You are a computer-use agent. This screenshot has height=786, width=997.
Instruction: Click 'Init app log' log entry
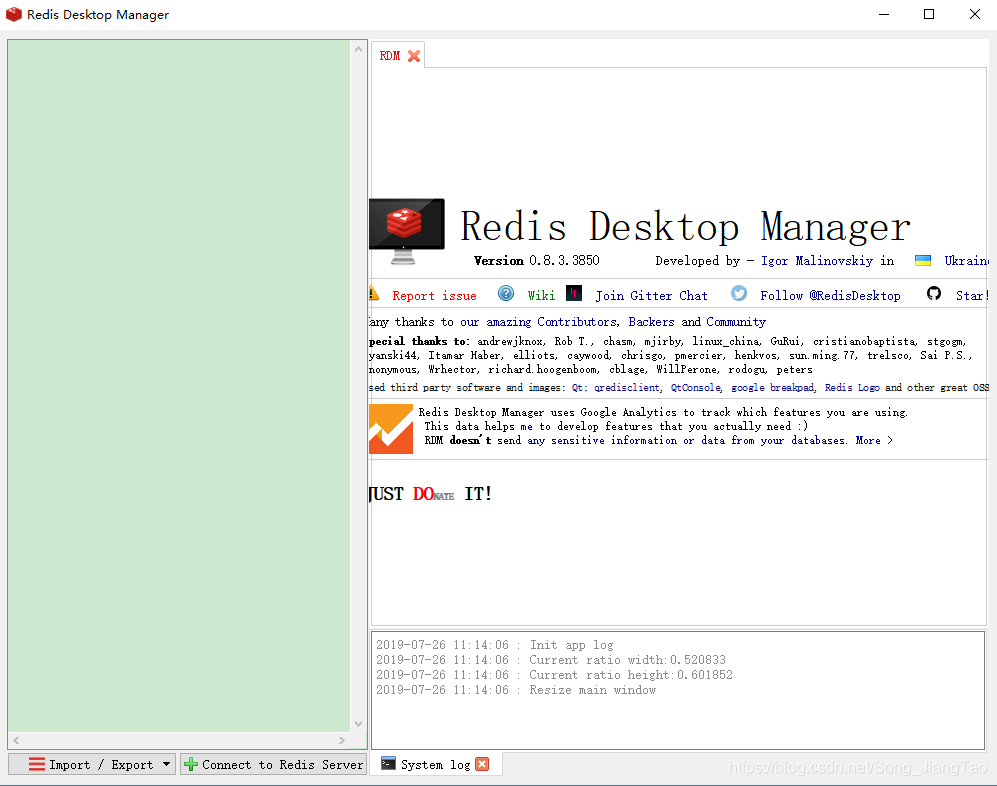click(x=495, y=645)
